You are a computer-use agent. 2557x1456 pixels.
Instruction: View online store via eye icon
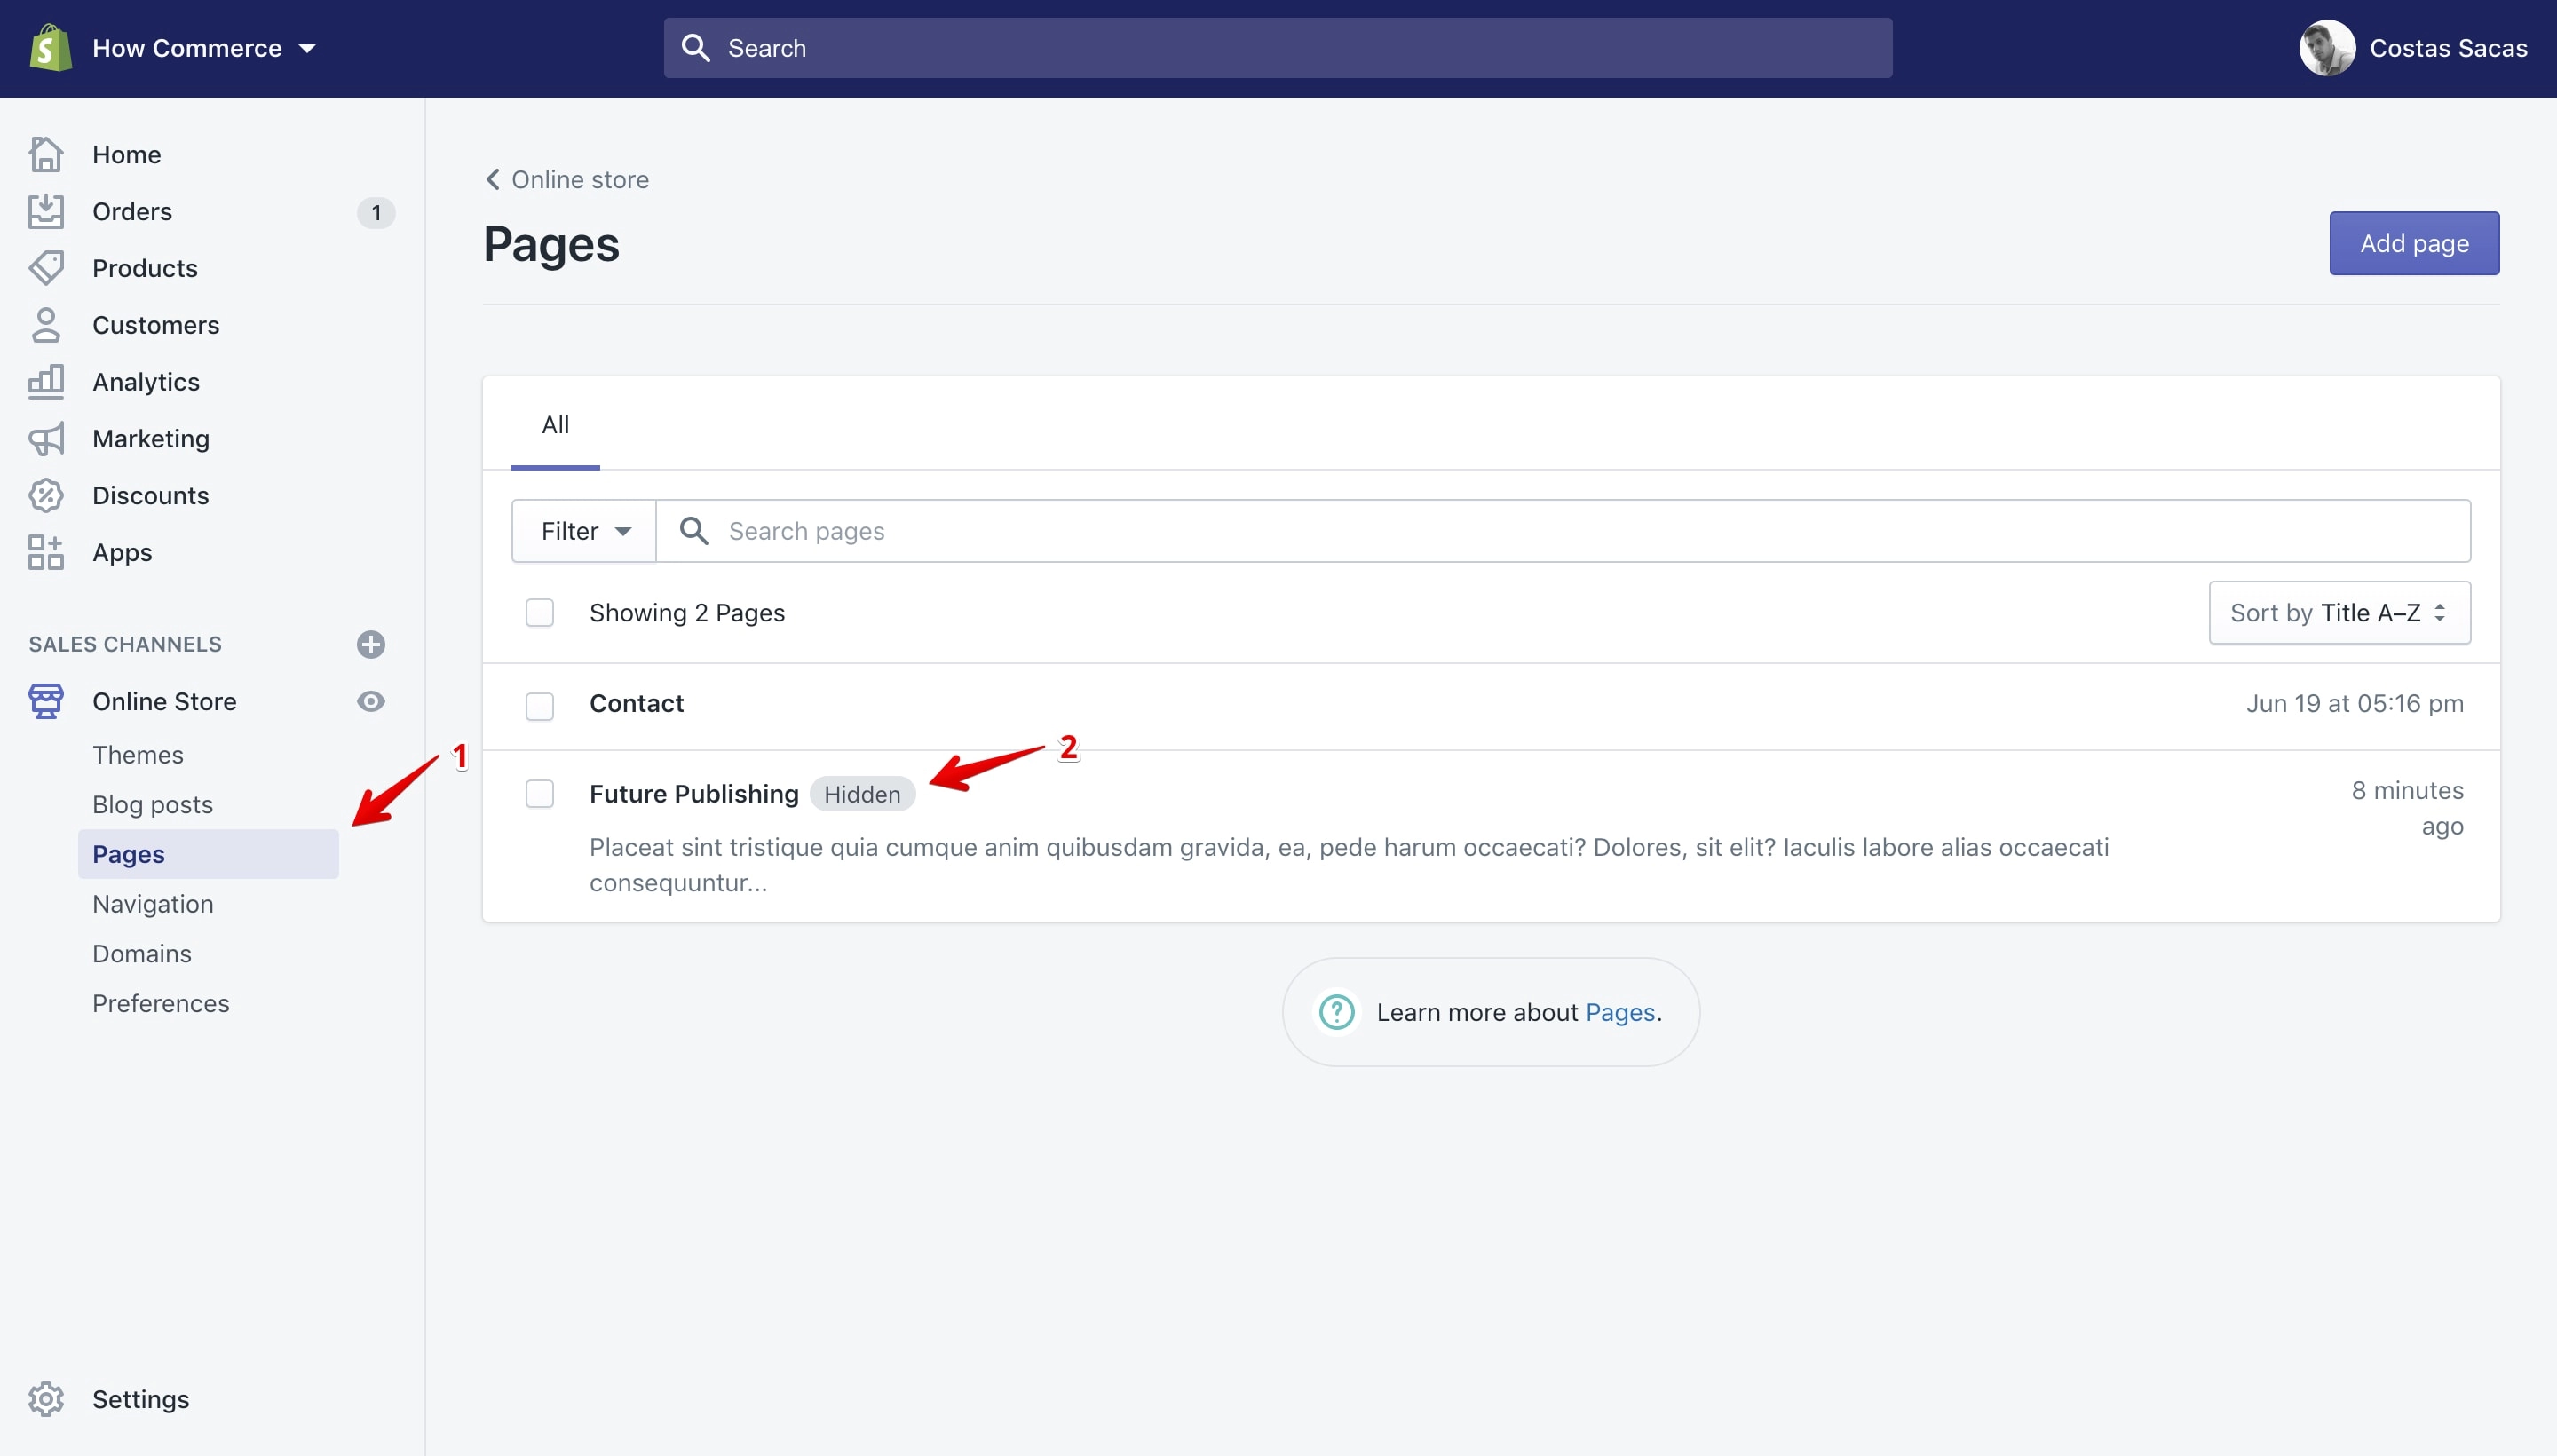click(x=371, y=701)
